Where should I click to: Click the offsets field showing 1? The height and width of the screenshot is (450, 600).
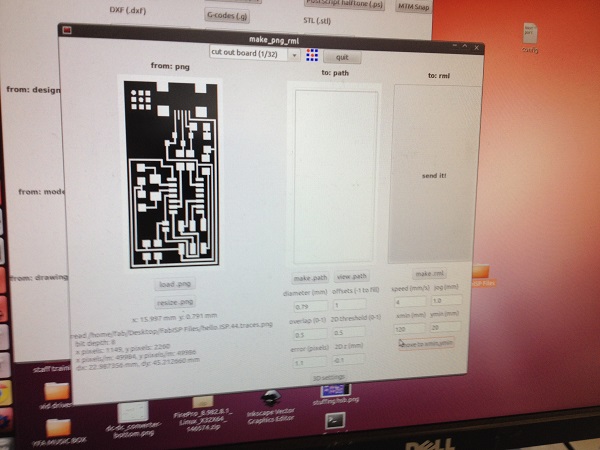click(x=349, y=305)
